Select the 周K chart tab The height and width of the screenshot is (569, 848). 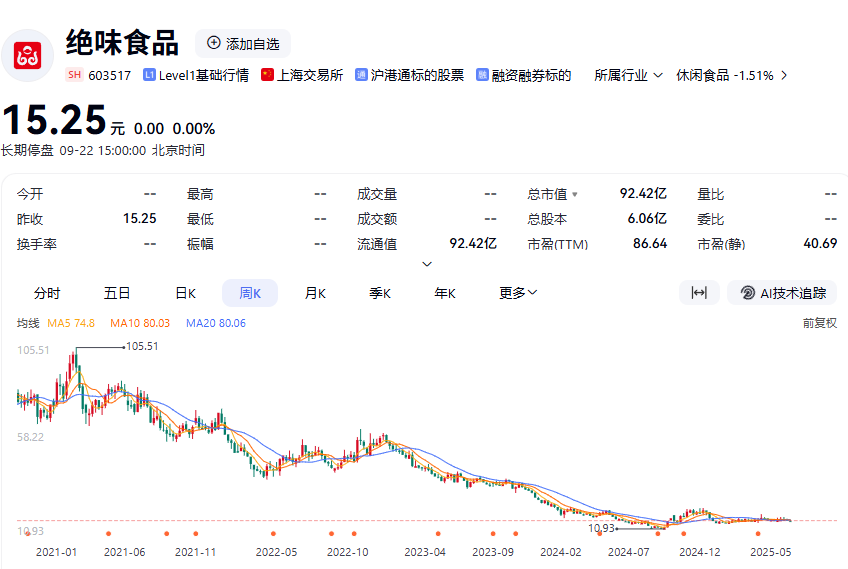tap(250, 293)
